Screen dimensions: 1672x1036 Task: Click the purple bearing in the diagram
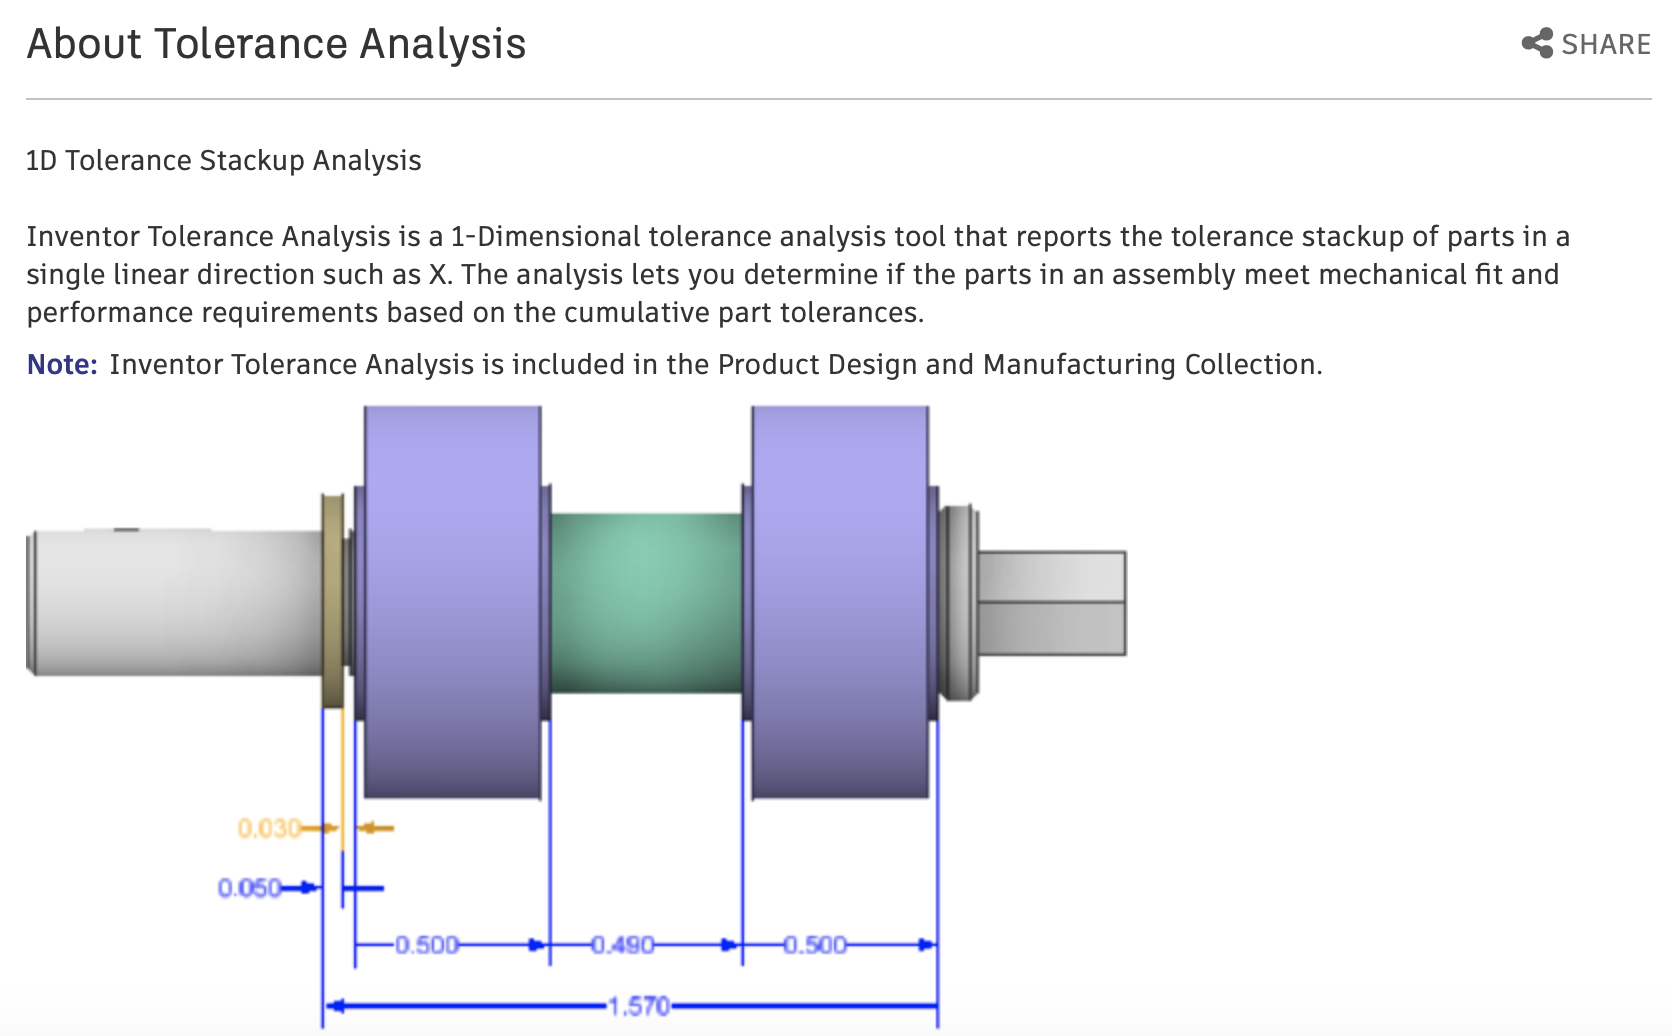pyautogui.click(x=452, y=600)
